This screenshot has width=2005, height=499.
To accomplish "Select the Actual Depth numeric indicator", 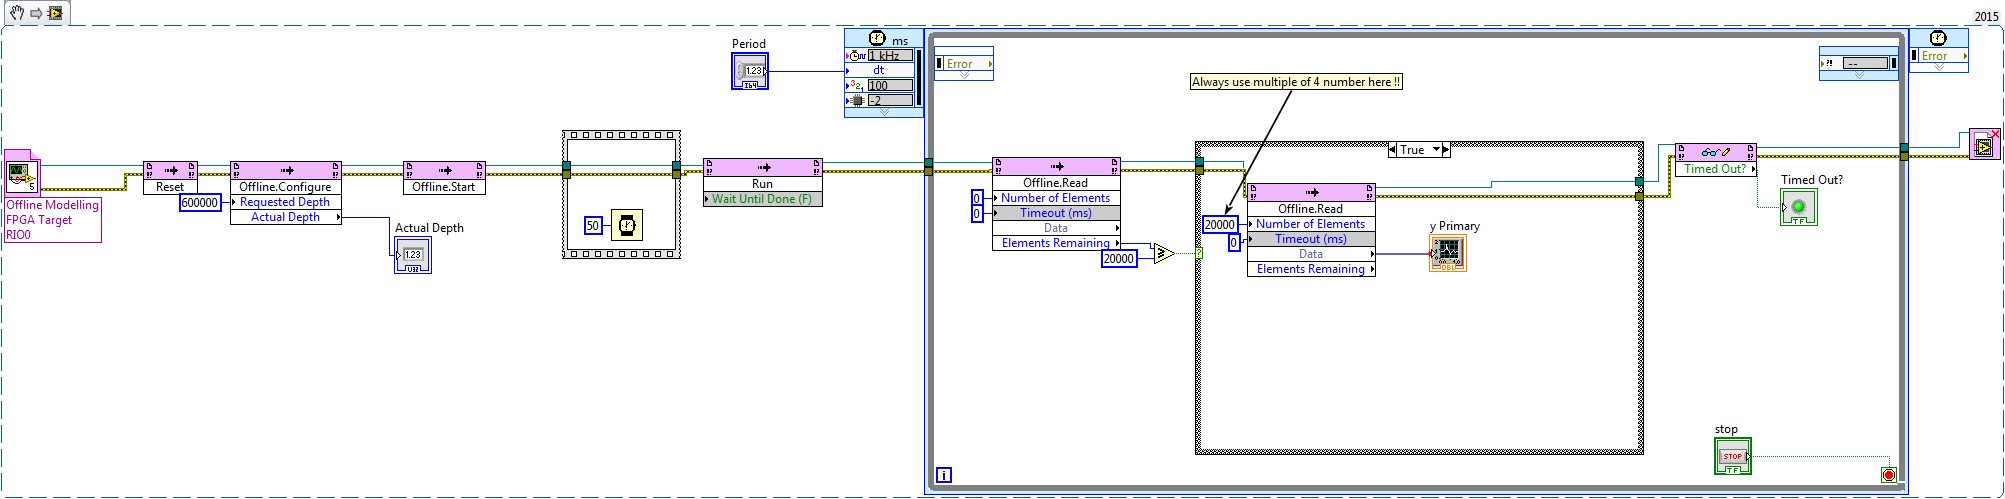I will (x=413, y=255).
